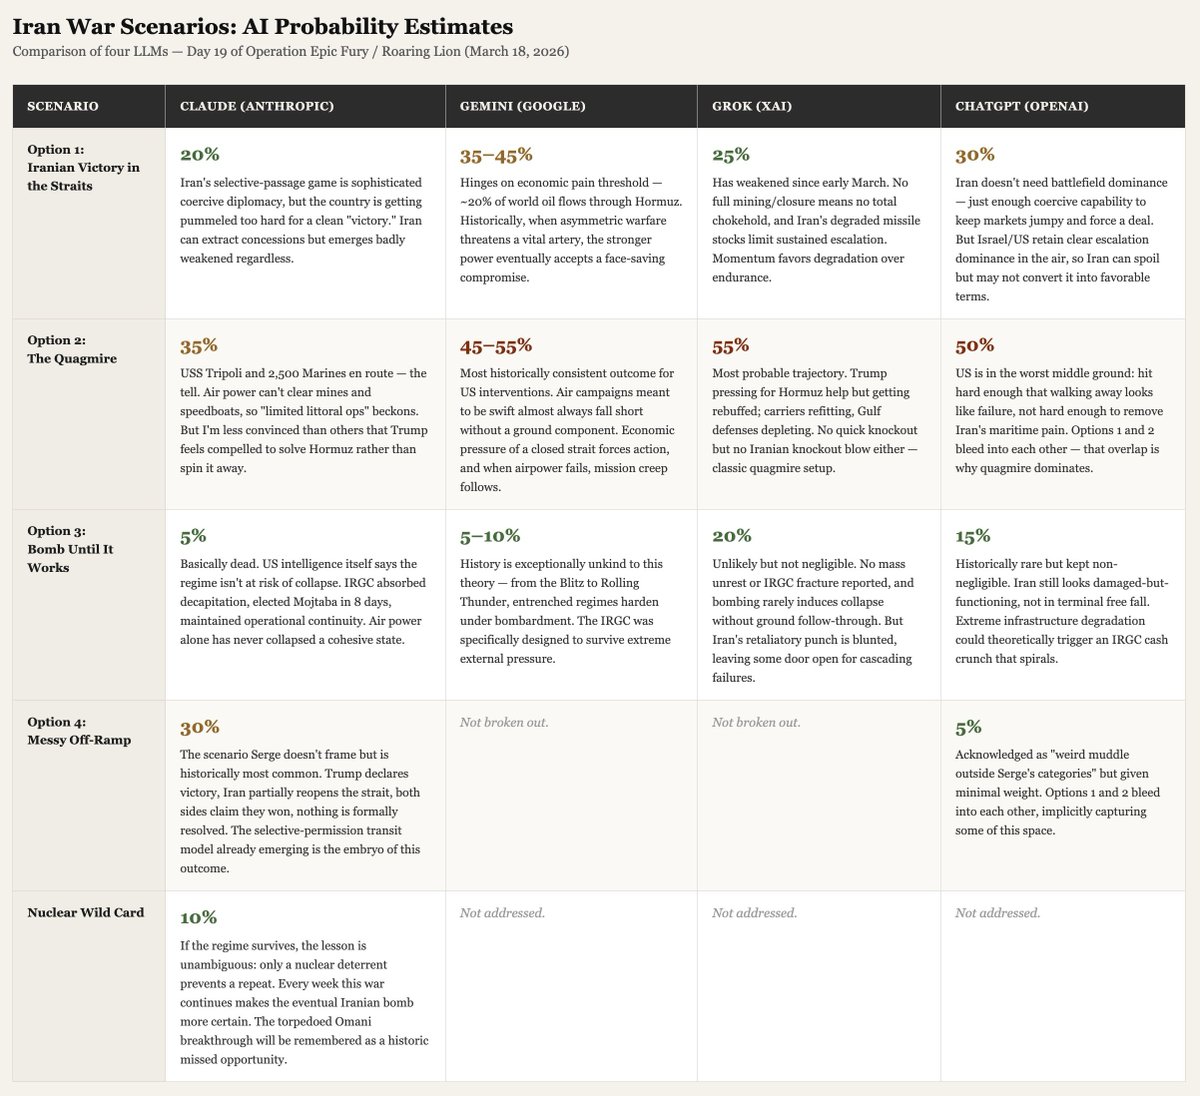Screen dimensions: 1200x1096
Task: Click Grok's 20% Bomb Until It Works estimate
Action: point(732,537)
